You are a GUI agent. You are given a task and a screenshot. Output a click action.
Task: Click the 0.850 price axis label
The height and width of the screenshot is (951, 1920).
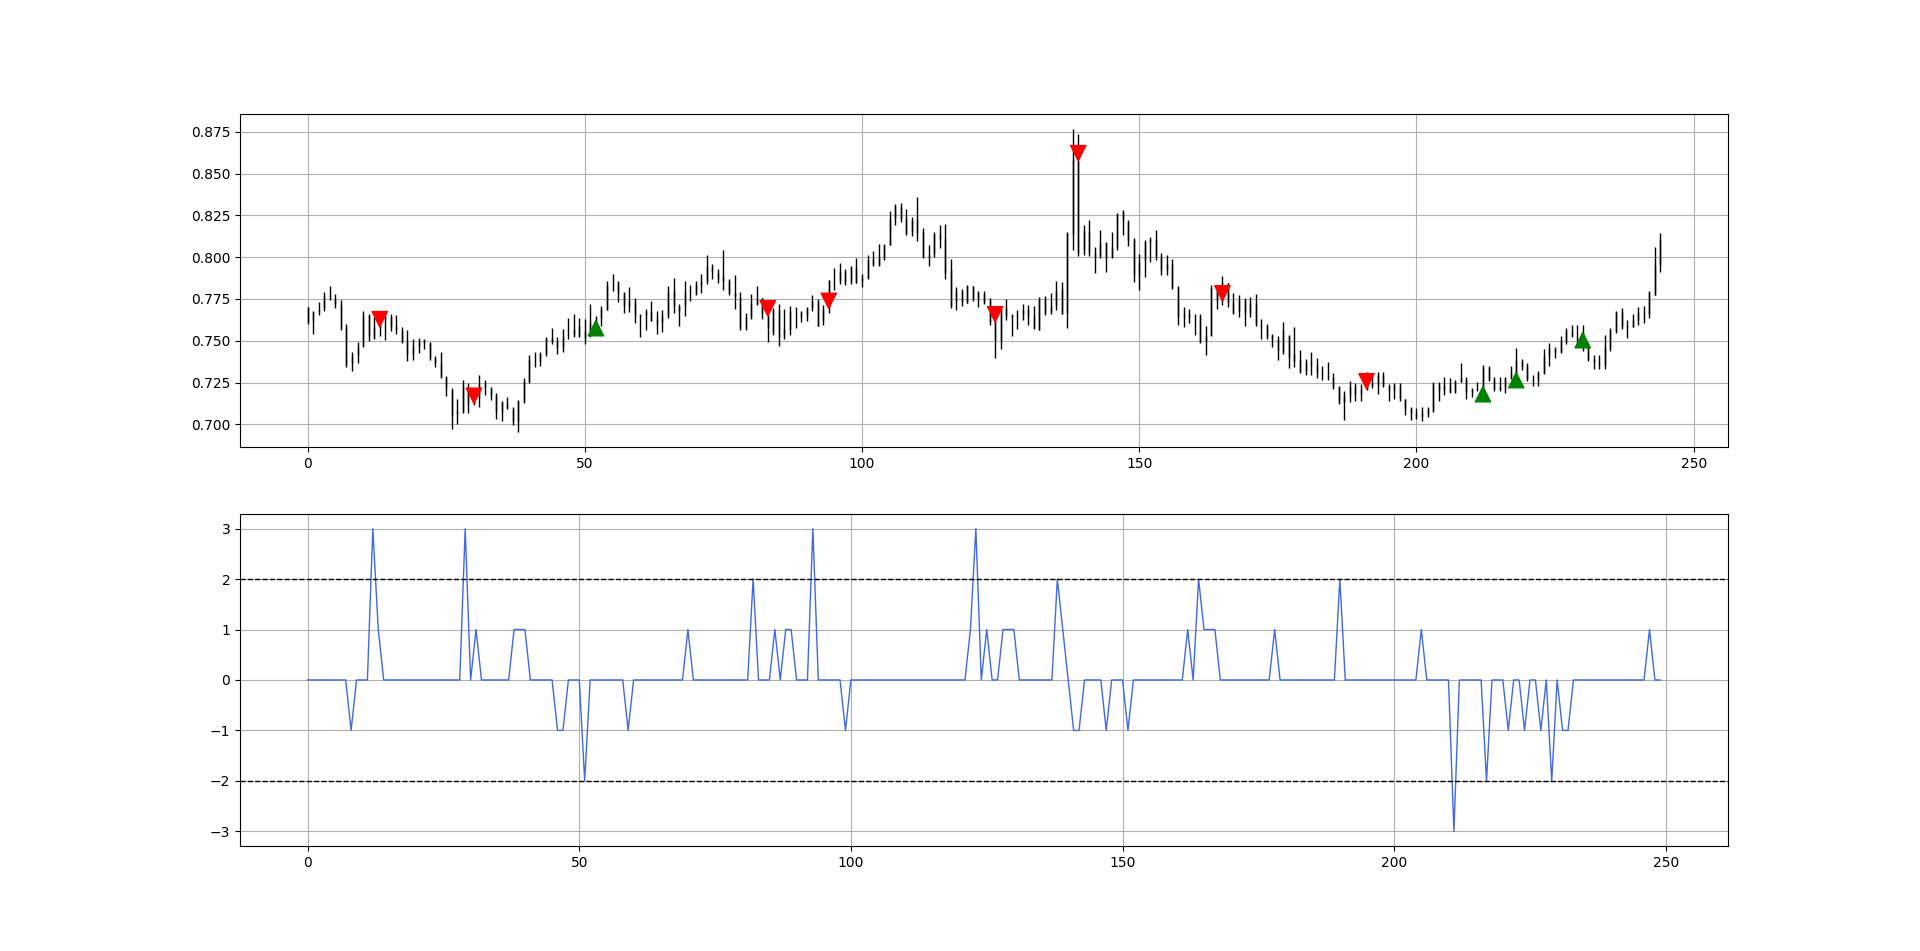[x=211, y=174]
